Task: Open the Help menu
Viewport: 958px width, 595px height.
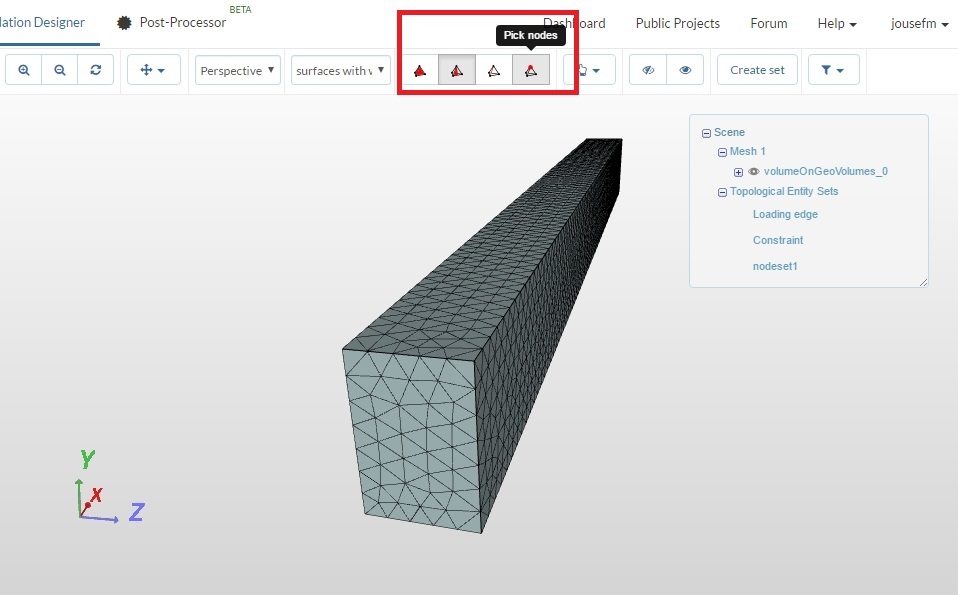Action: (837, 23)
